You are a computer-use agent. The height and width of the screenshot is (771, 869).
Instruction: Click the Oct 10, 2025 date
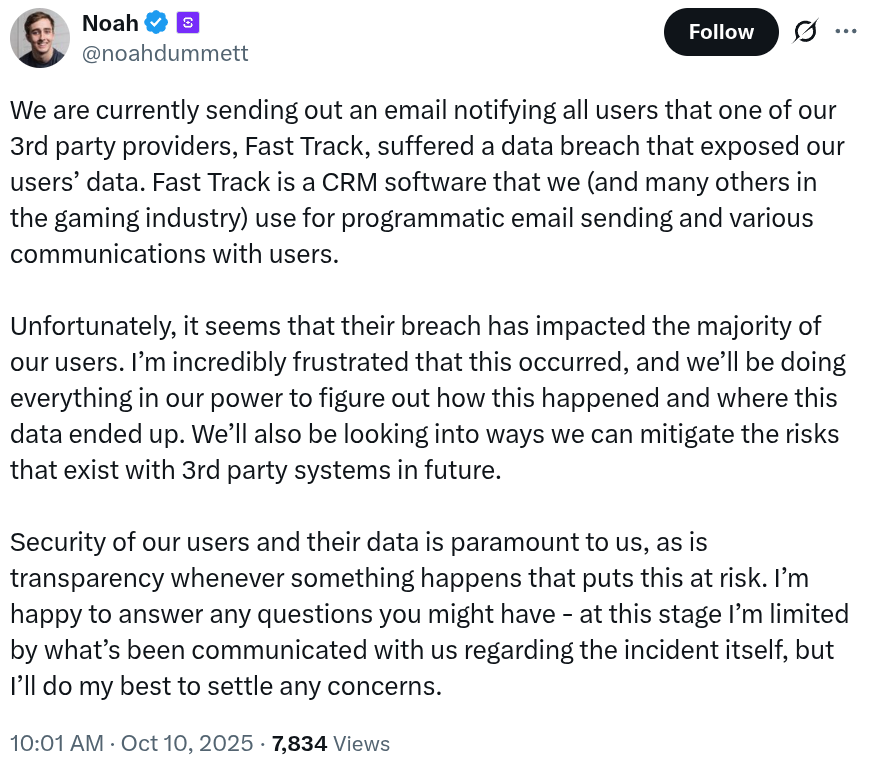point(187,744)
